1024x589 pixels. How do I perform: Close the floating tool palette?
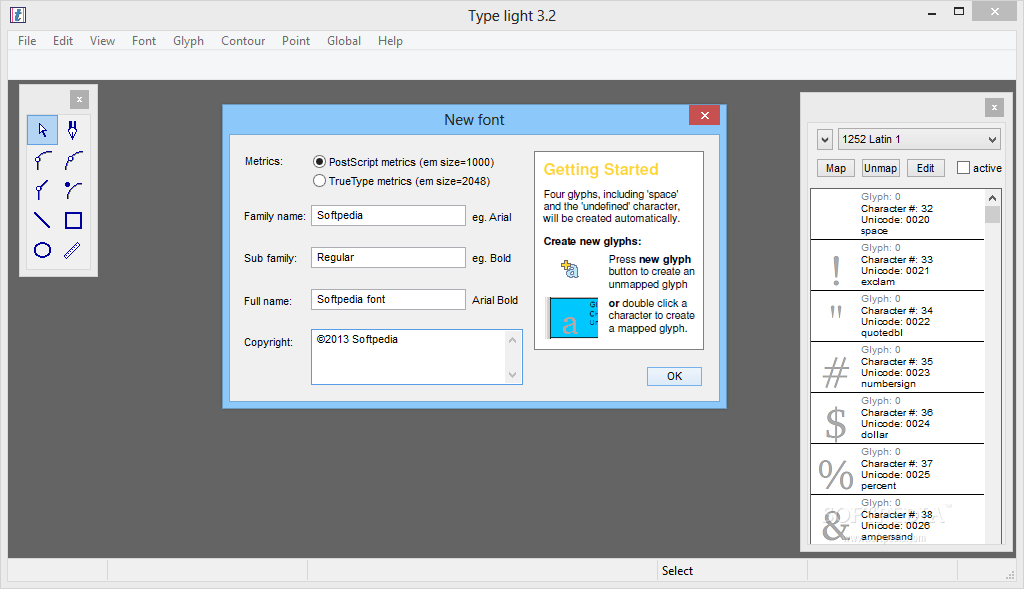pyautogui.click(x=79, y=99)
